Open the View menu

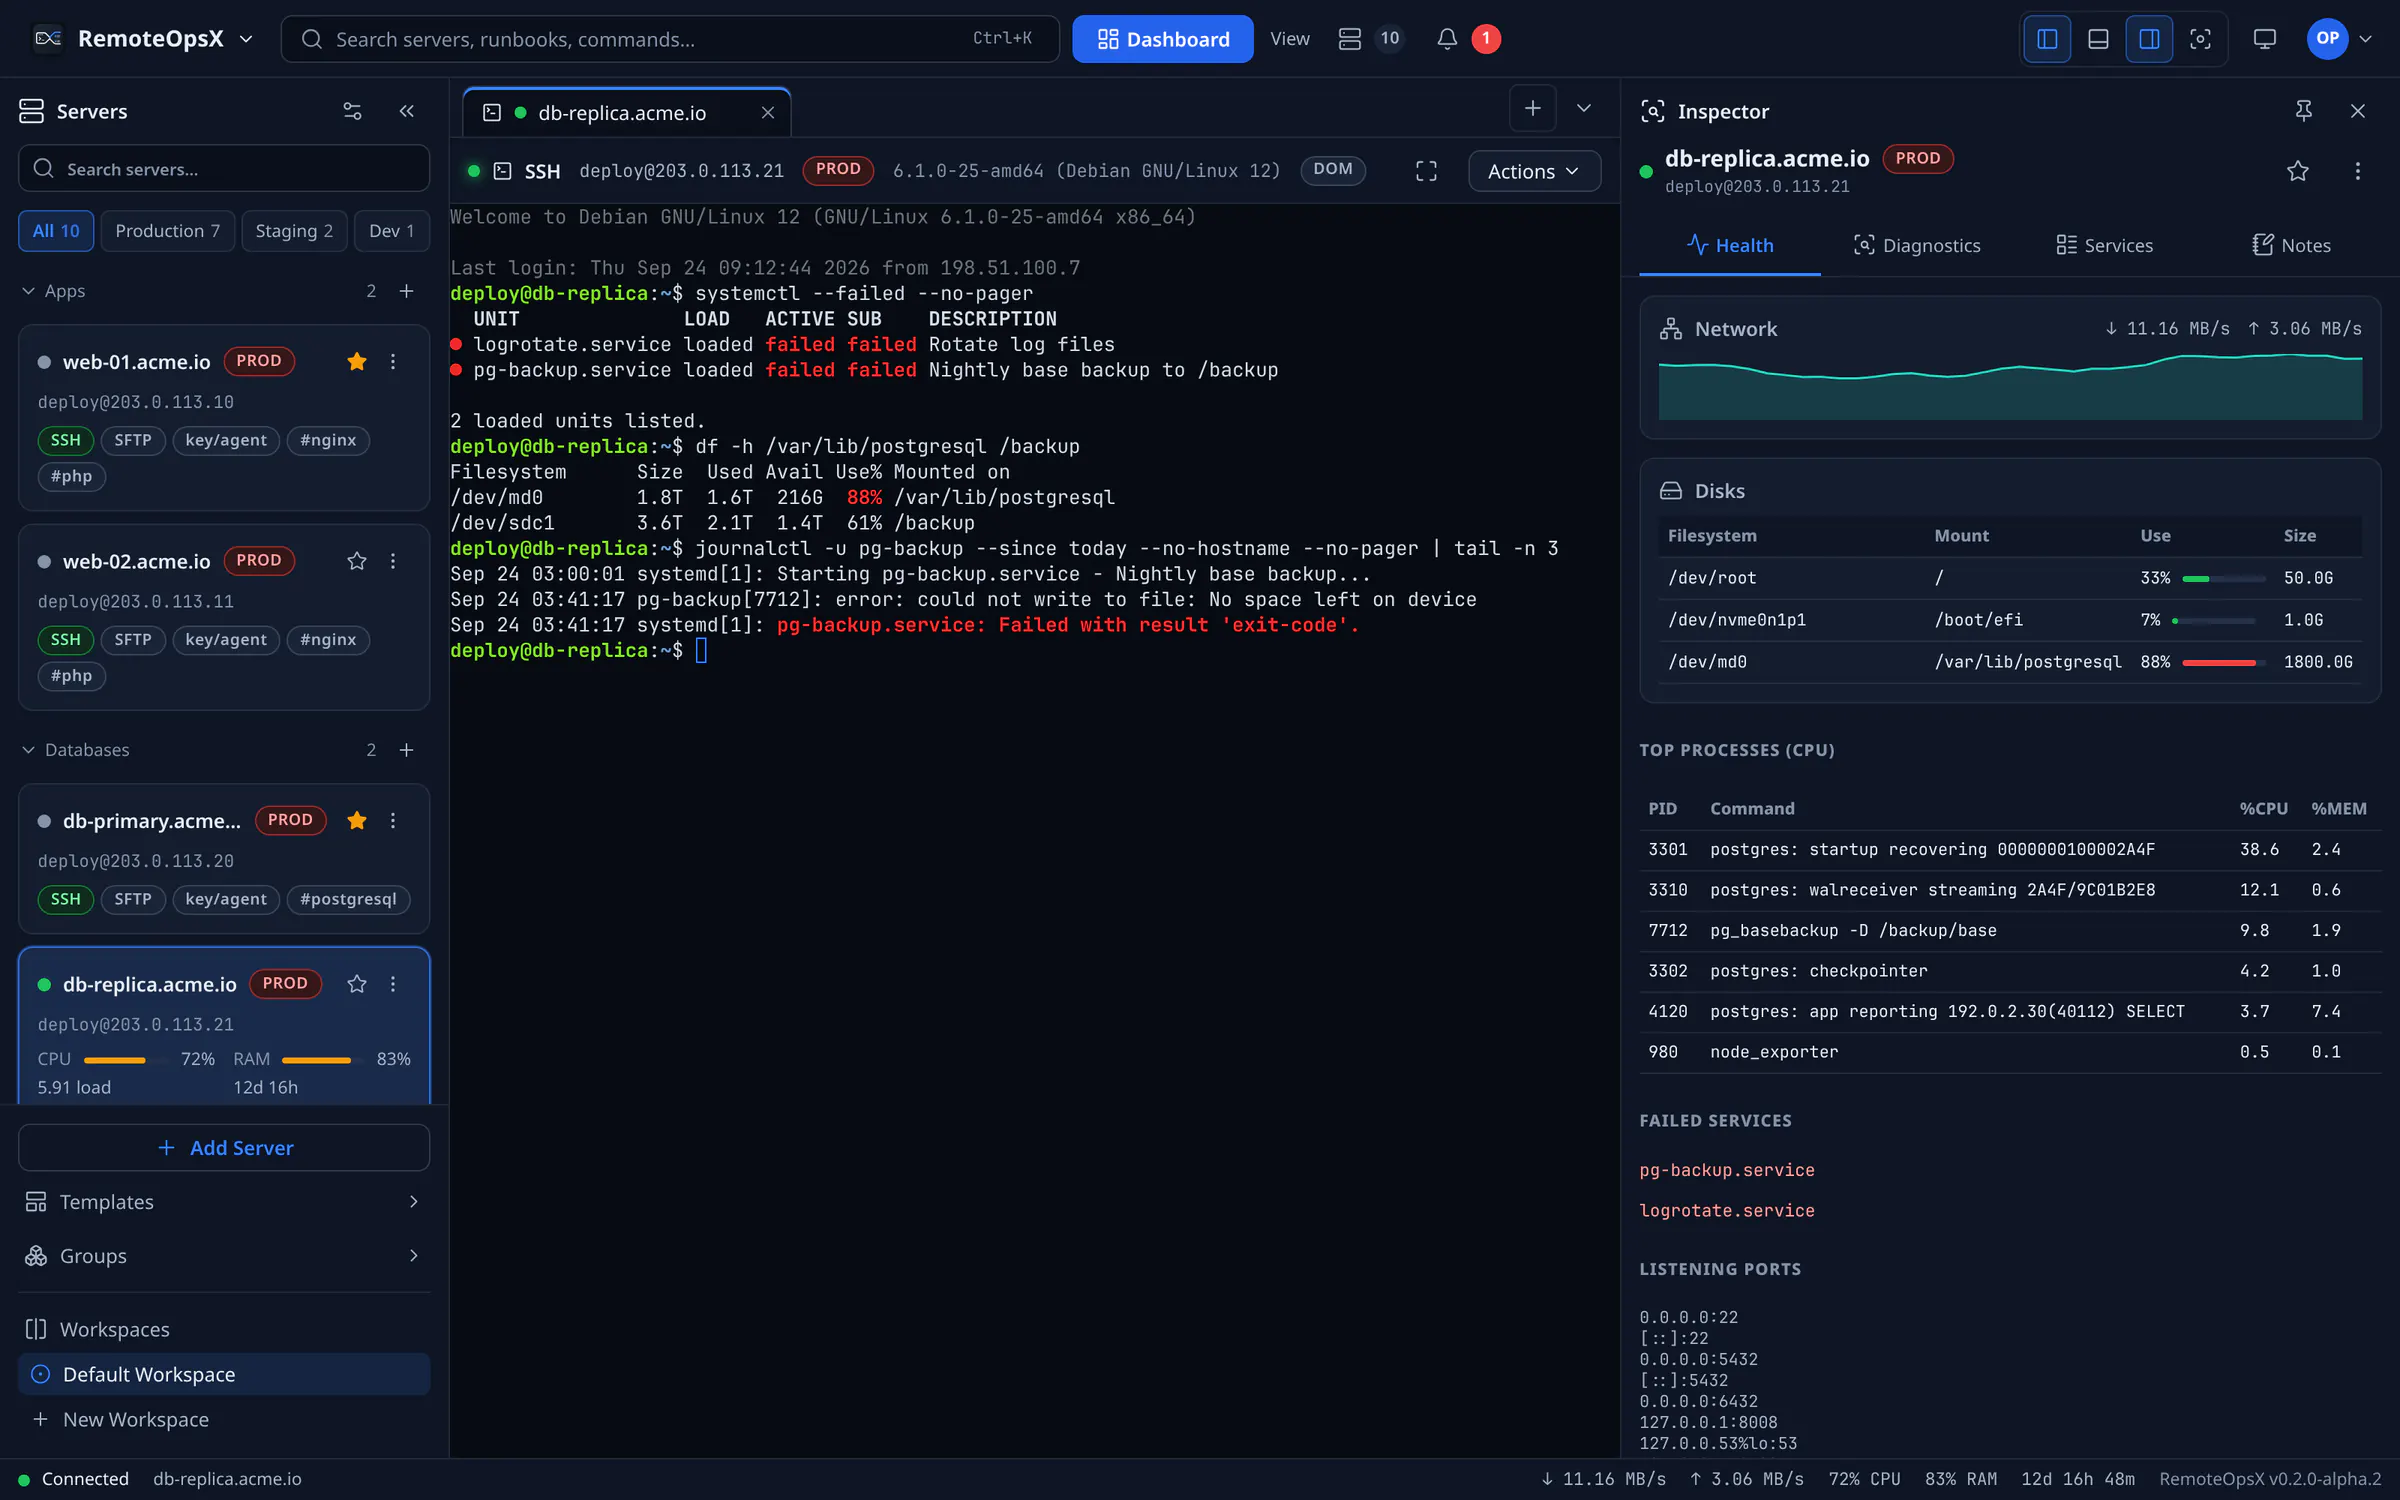click(x=1289, y=39)
